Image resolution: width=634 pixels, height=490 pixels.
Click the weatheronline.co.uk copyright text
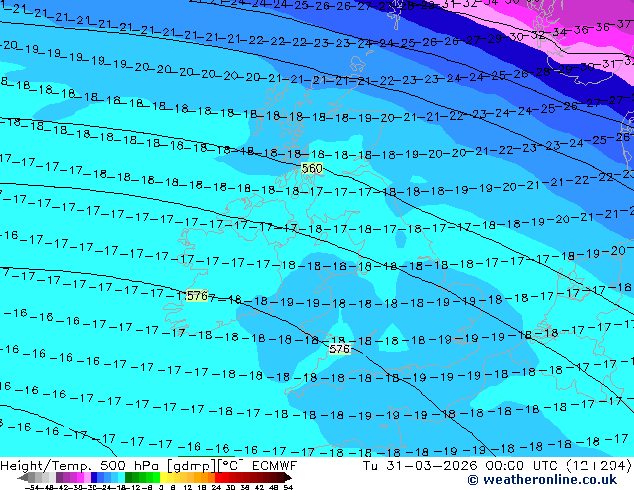point(542,480)
